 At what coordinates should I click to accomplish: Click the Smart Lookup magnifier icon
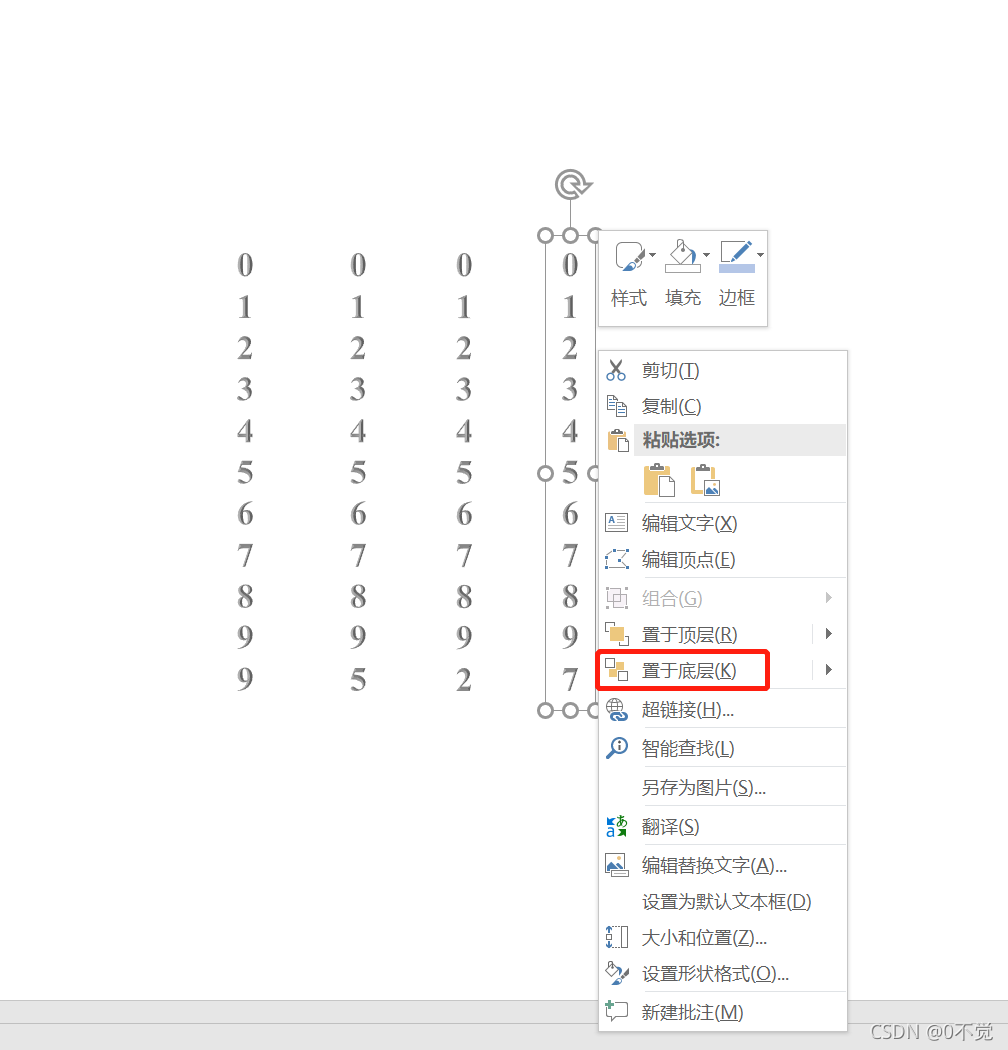tap(616, 747)
